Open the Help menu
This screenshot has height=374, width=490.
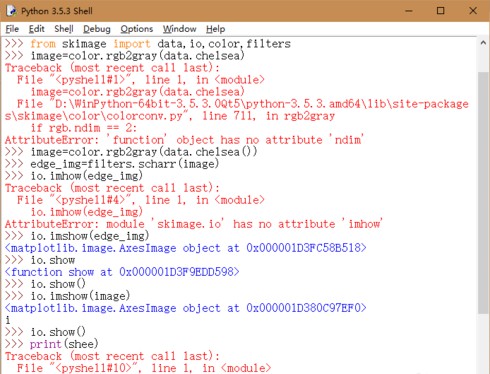click(215, 29)
